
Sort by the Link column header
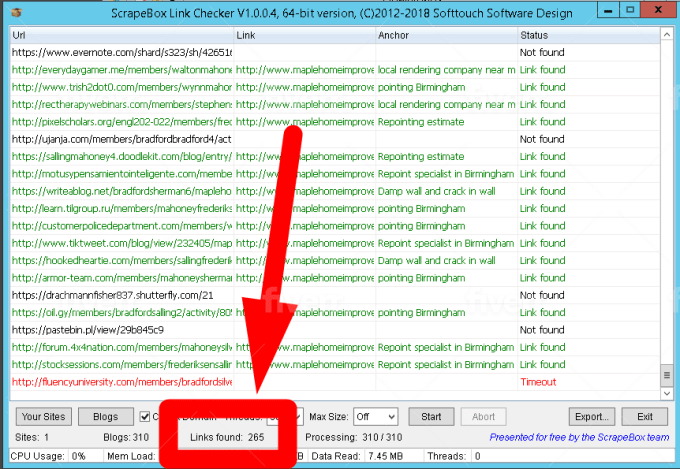coord(304,35)
